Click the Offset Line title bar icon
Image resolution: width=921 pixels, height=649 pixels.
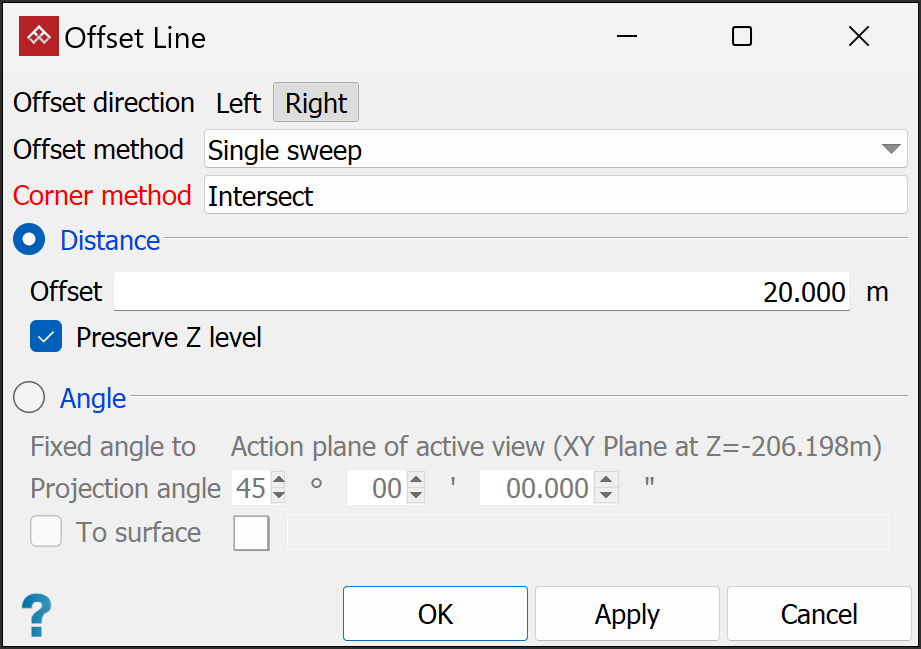click(x=38, y=36)
